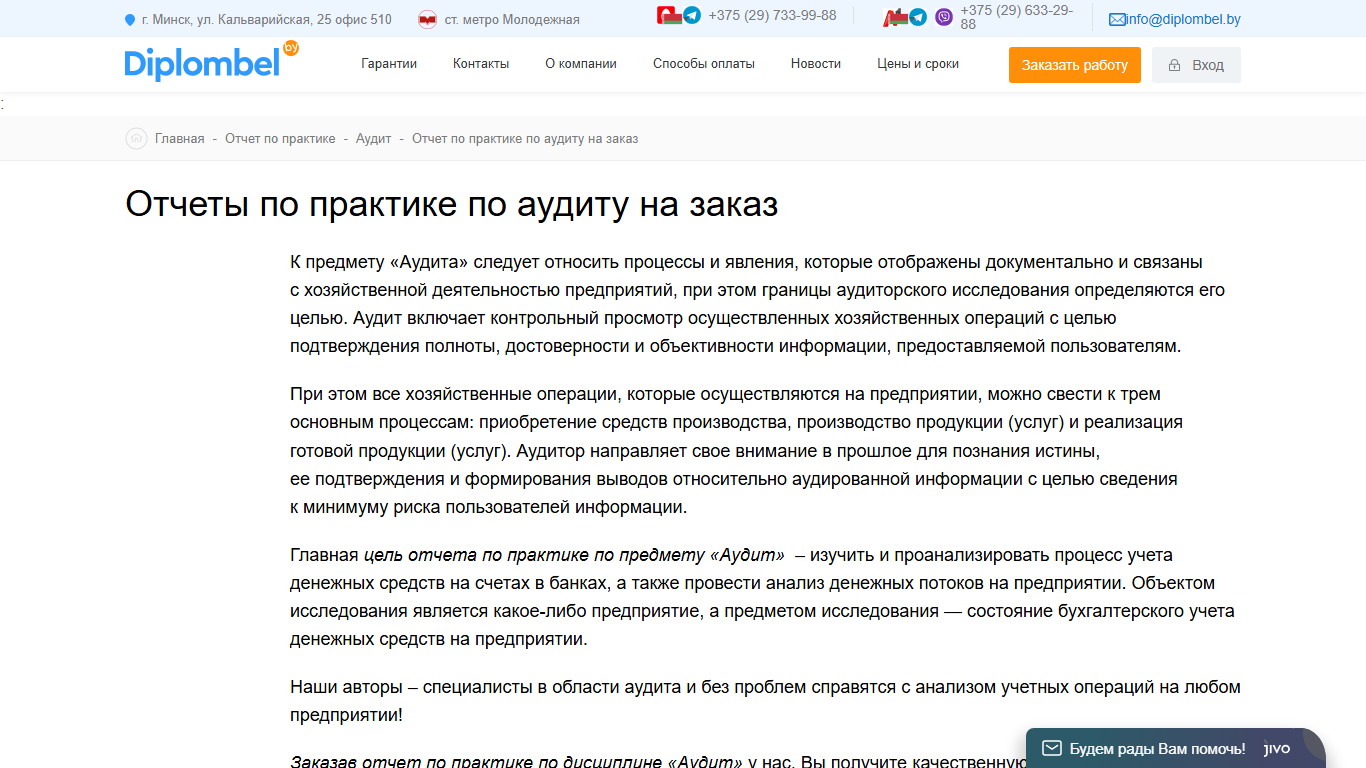Click the envelope icon in the Jivo chat widget
The image size is (1366, 768).
pyautogui.click(x=1052, y=748)
